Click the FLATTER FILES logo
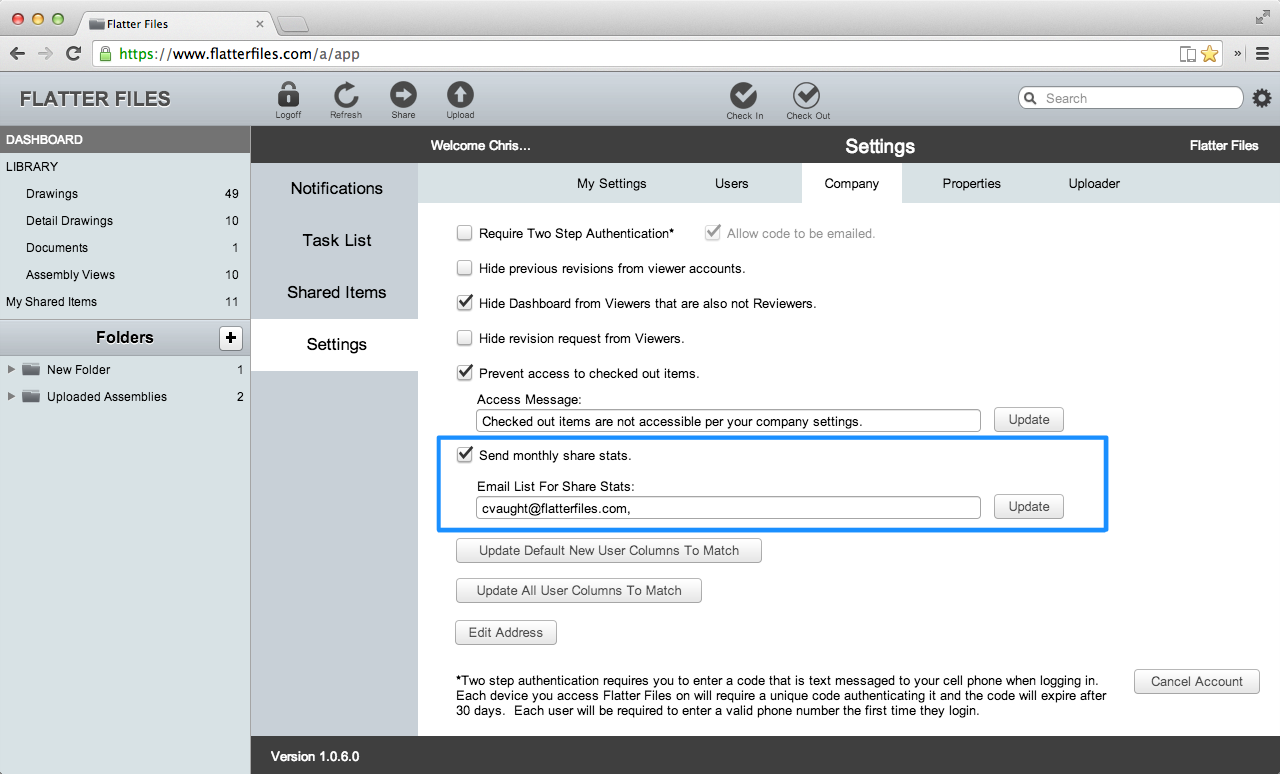The height and width of the screenshot is (774, 1280). pyautogui.click(x=95, y=99)
